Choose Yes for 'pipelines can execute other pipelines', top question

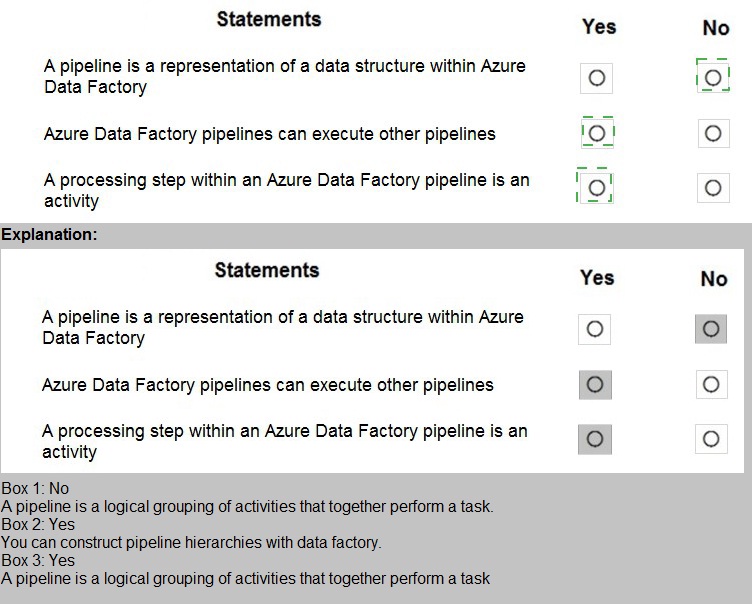597,133
